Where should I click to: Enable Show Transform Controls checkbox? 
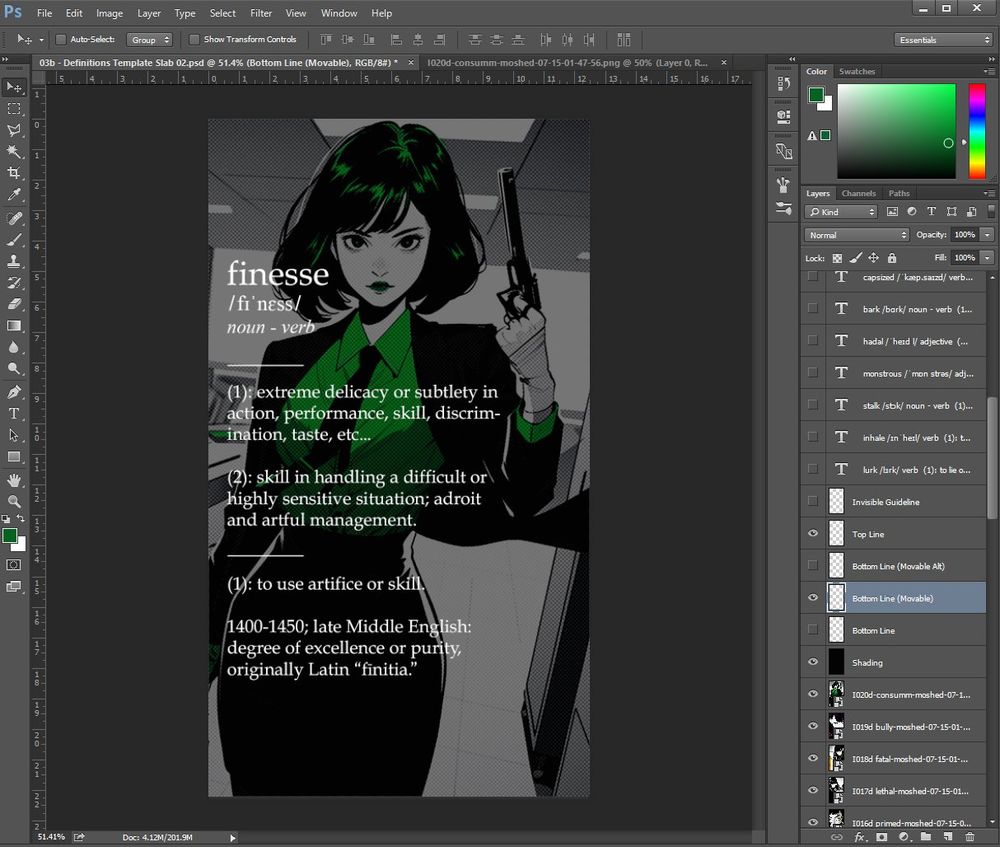pyautogui.click(x=194, y=40)
